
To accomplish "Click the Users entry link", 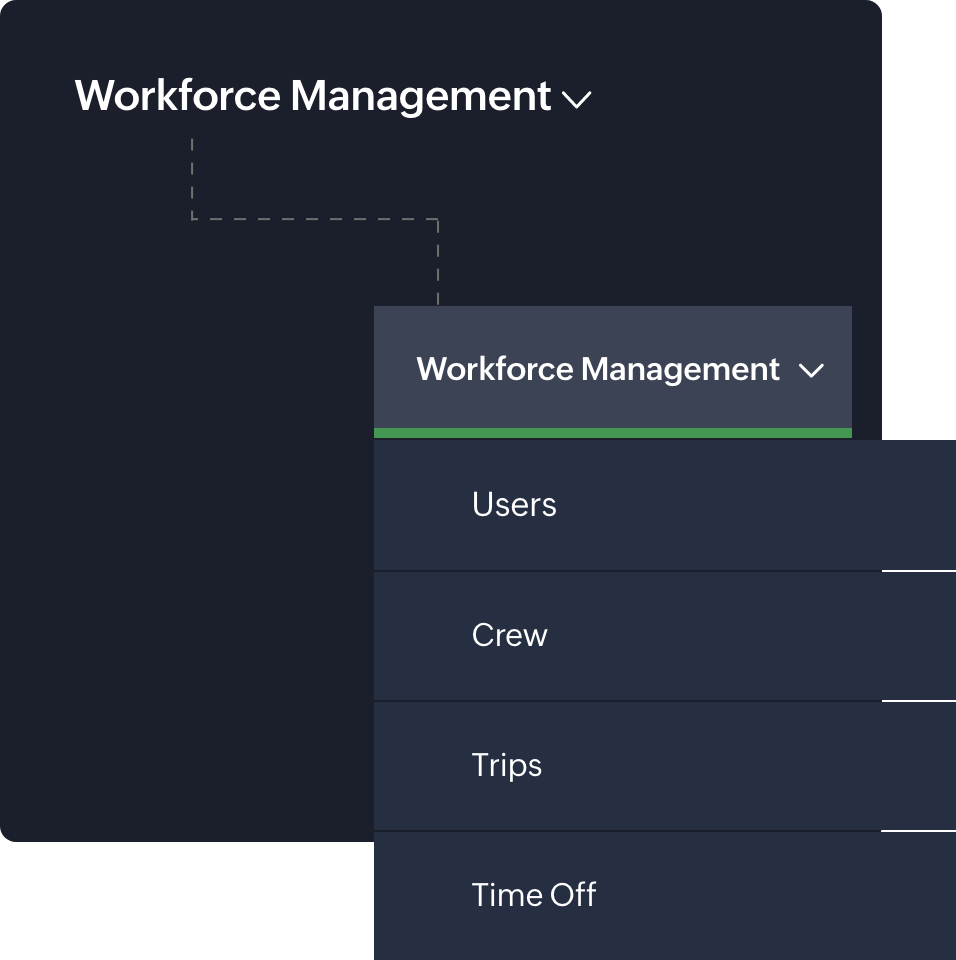I will (x=514, y=505).
